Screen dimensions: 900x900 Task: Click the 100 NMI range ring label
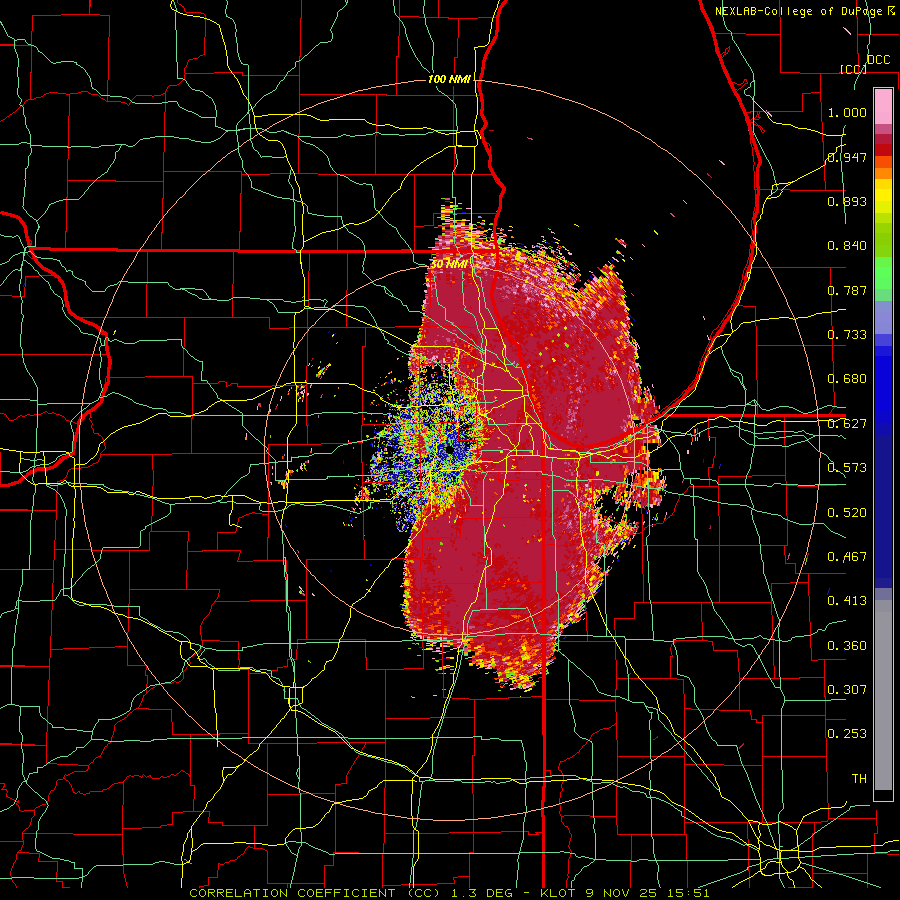449,79
